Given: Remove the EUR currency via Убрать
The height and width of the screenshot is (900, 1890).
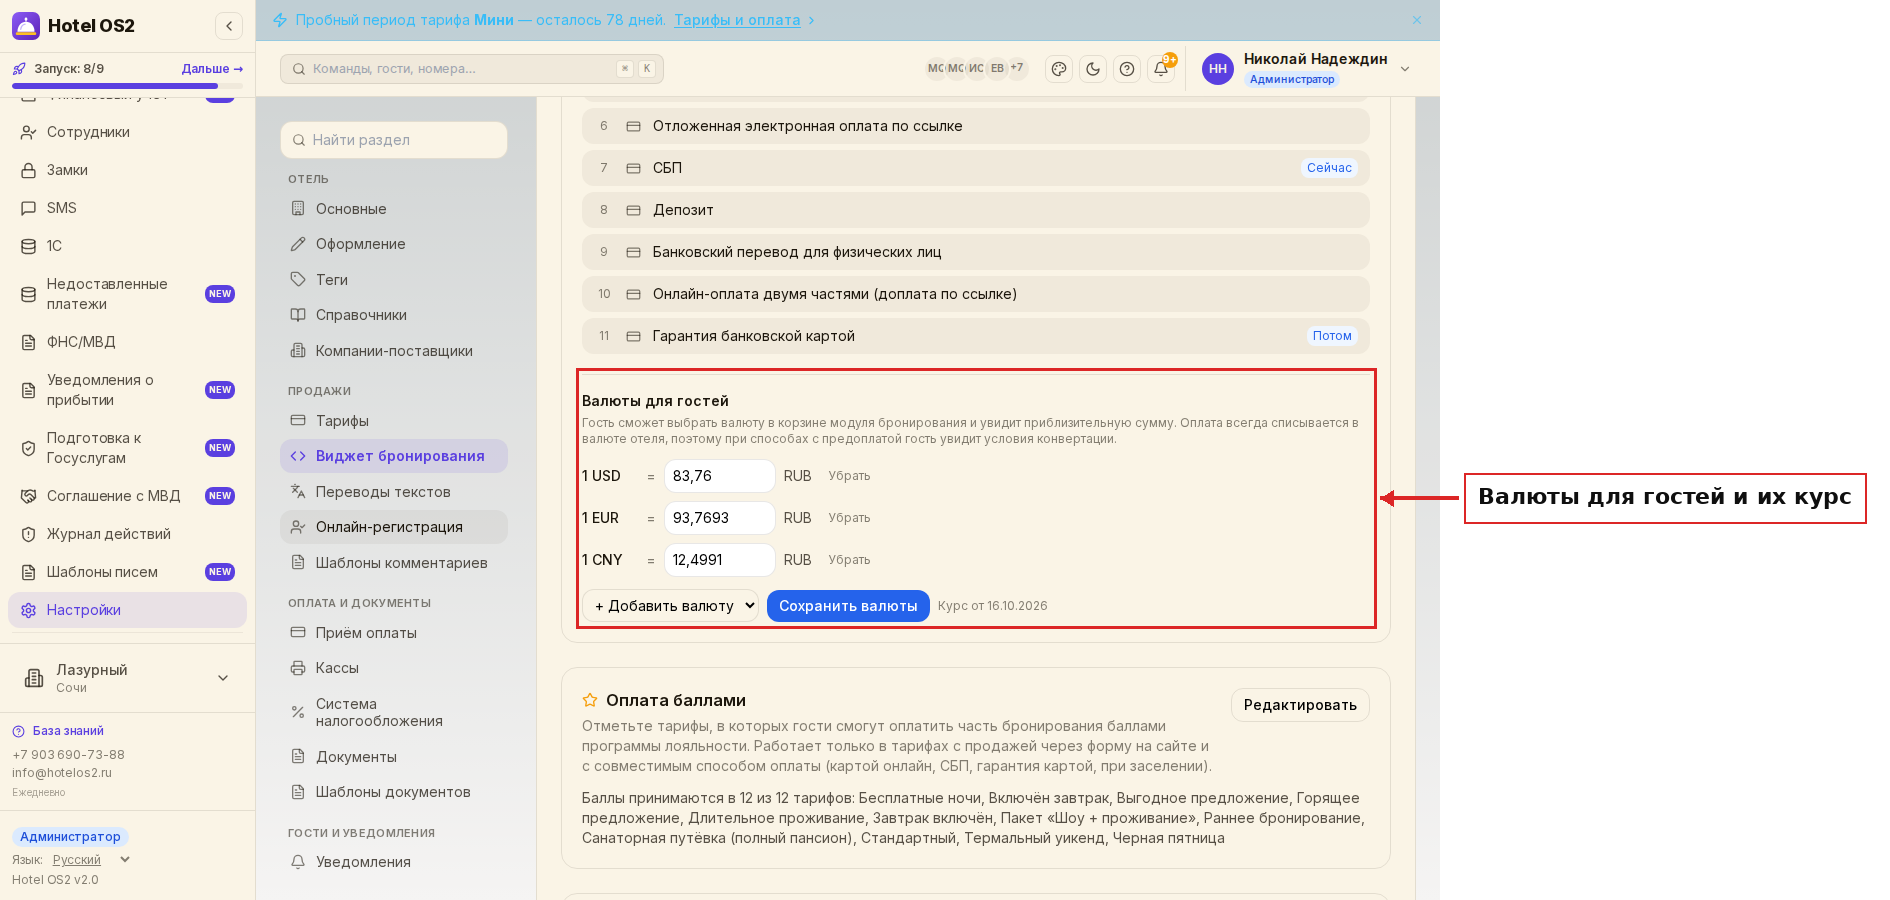Looking at the screenshot, I should pos(849,518).
